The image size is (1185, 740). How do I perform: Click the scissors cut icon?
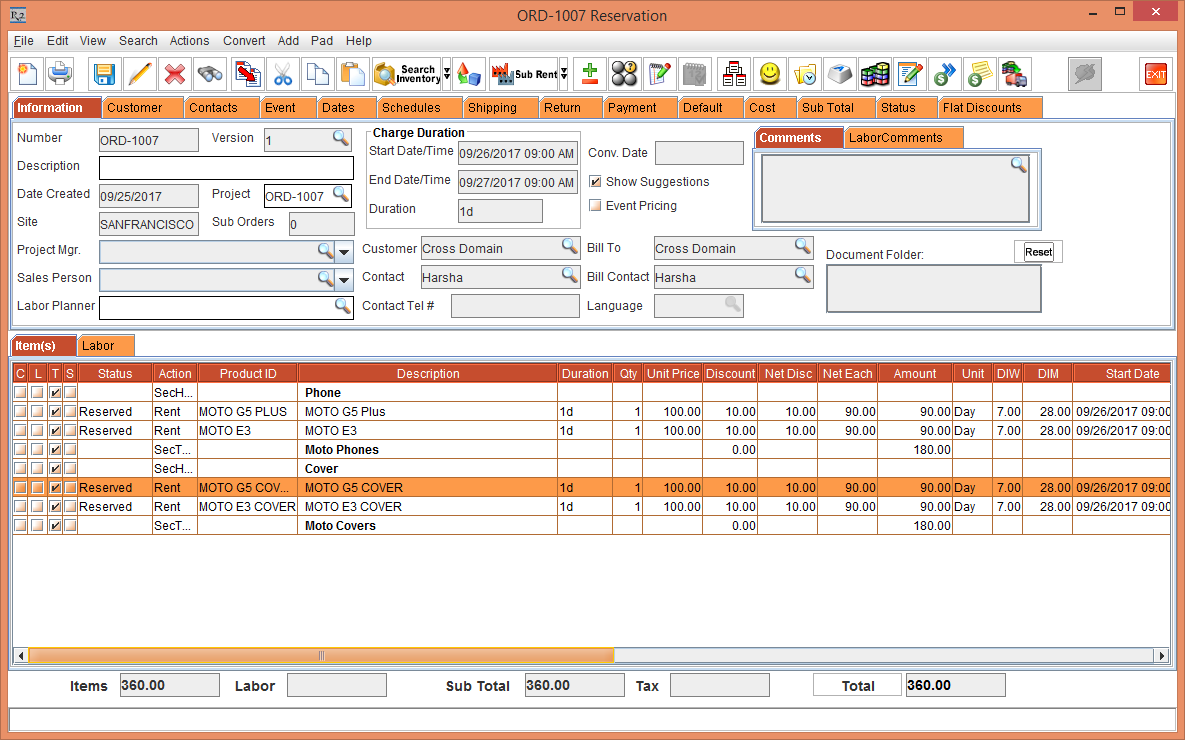coord(283,74)
